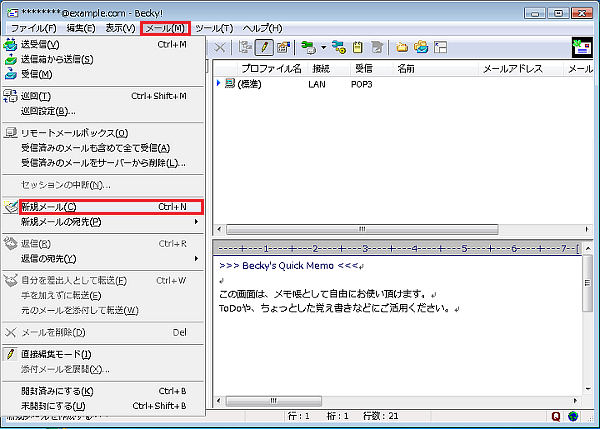Open the メール(M) menu
This screenshot has height=429, width=600.
(165, 28)
